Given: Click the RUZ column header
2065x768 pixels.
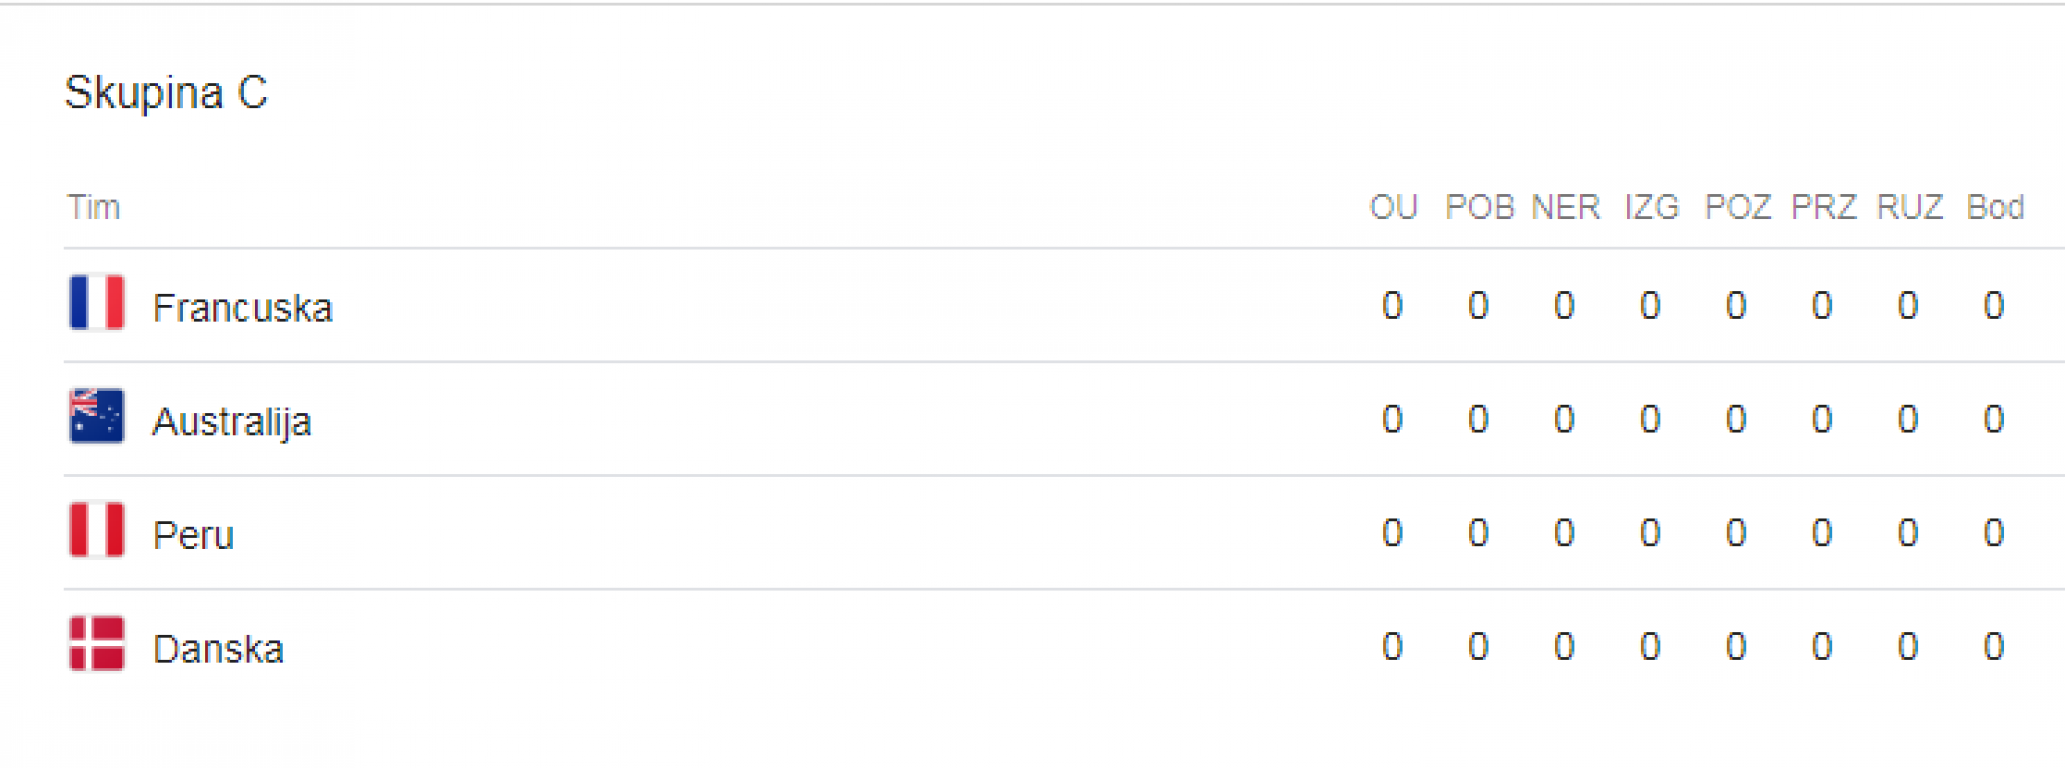Looking at the screenshot, I should click(1910, 207).
